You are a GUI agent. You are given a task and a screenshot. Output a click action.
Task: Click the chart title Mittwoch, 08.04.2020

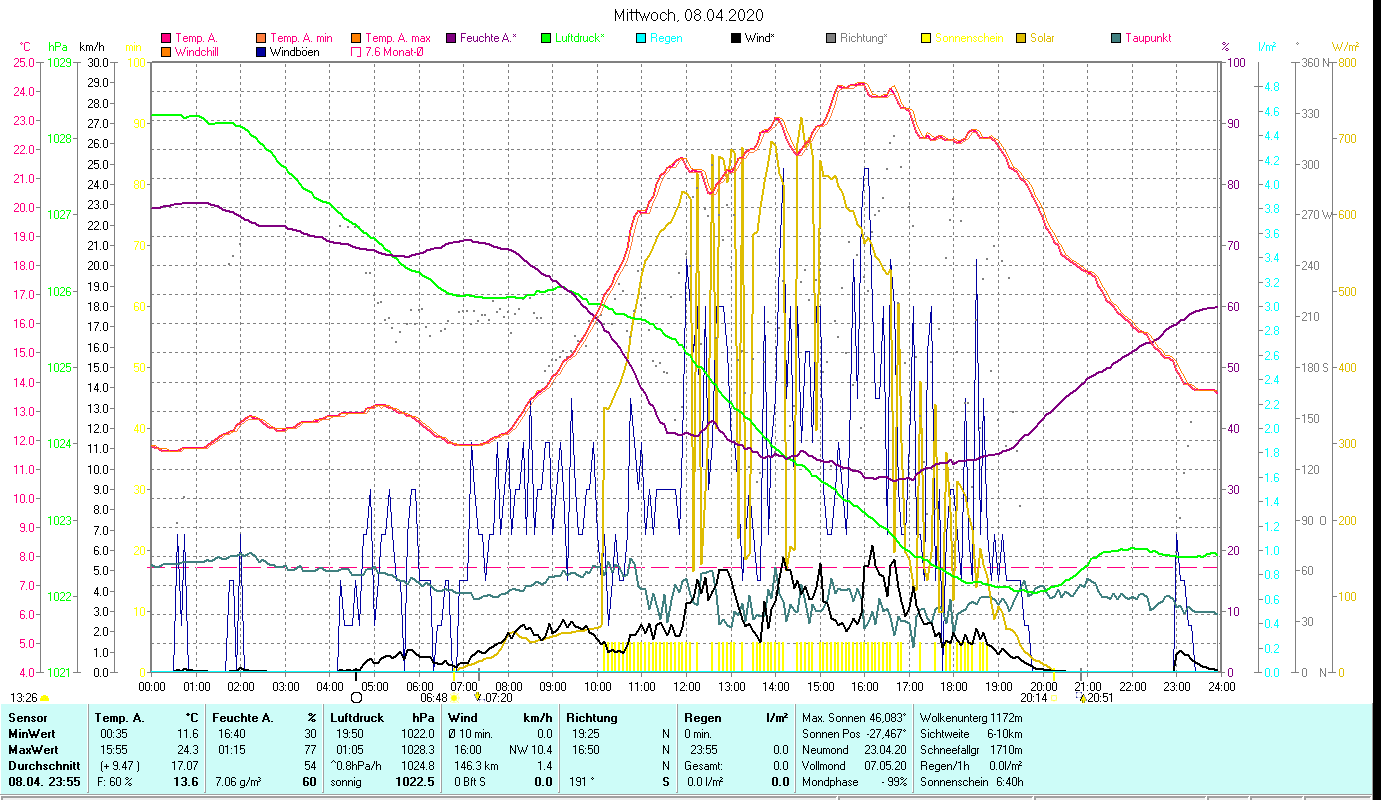(x=690, y=15)
